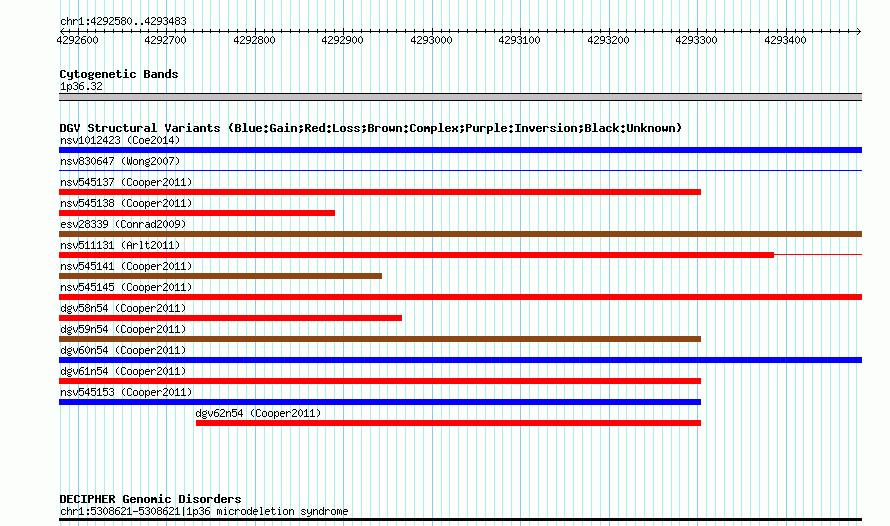The image size is (890, 526).
Task: Click the 4292900 ruler position
Action: (342, 40)
